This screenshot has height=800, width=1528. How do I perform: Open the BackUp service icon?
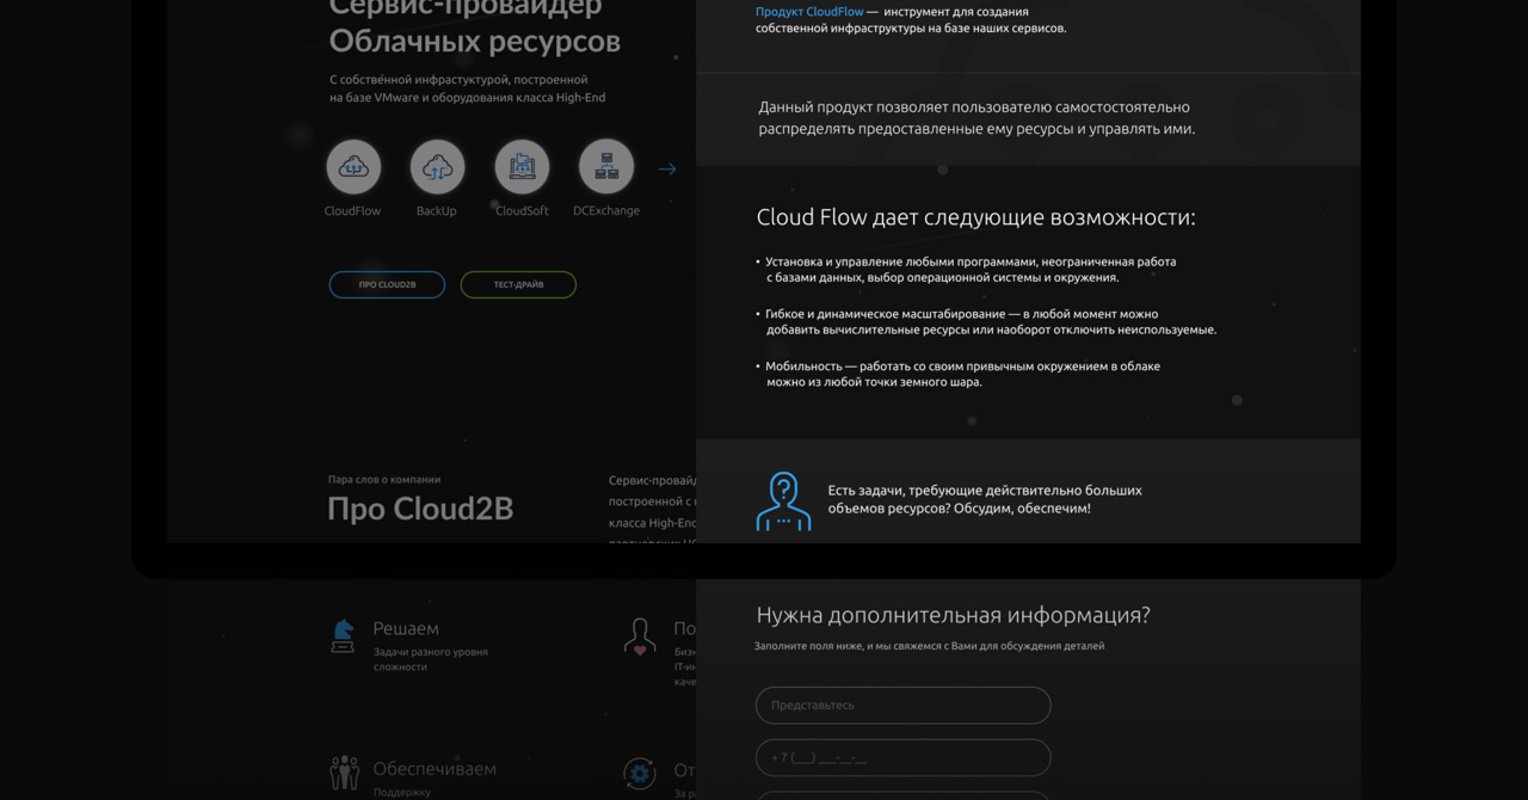(x=437, y=167)
